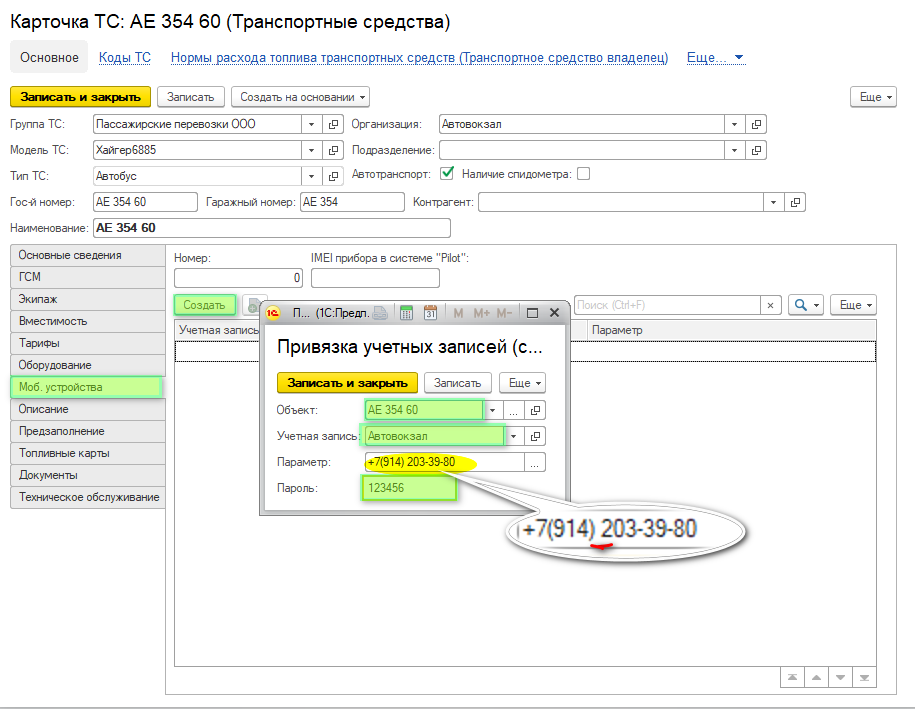Click Записать и закрыть in the dialog
The height and width of the screenshot is (709, 915).
pyautogui.click(x=347, y=382)
